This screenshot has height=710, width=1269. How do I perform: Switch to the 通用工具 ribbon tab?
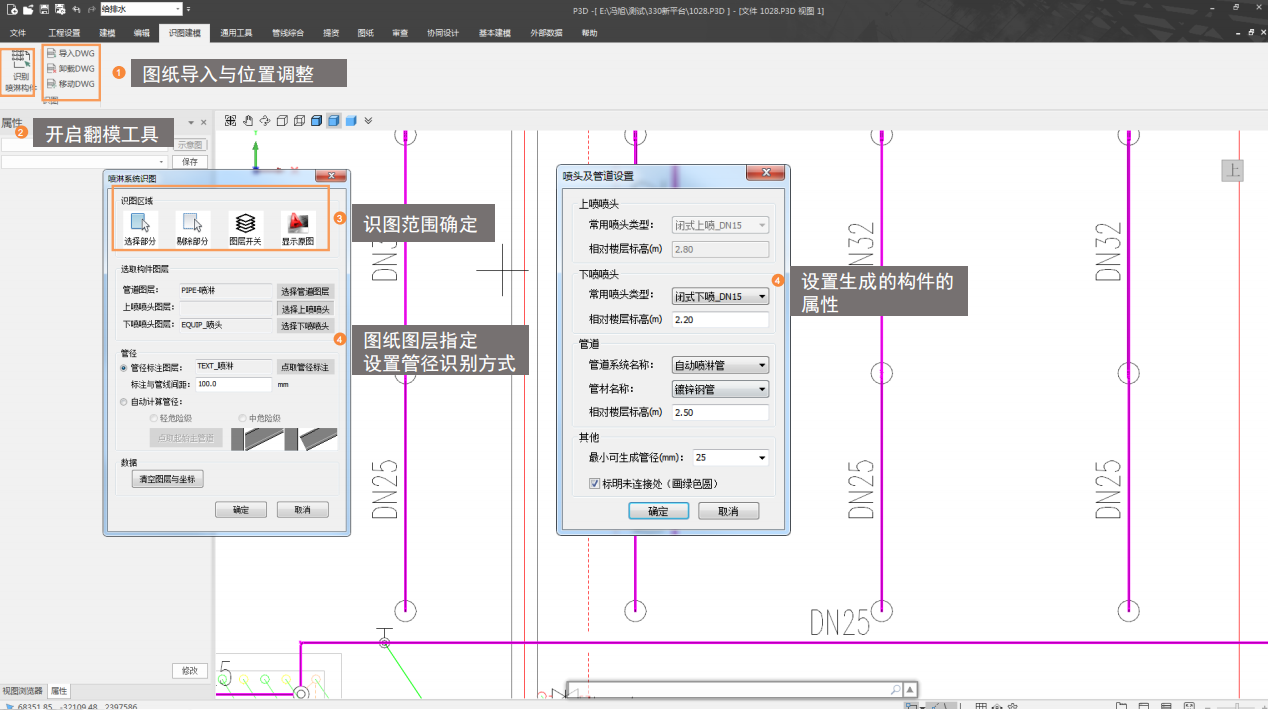(236, 33)
